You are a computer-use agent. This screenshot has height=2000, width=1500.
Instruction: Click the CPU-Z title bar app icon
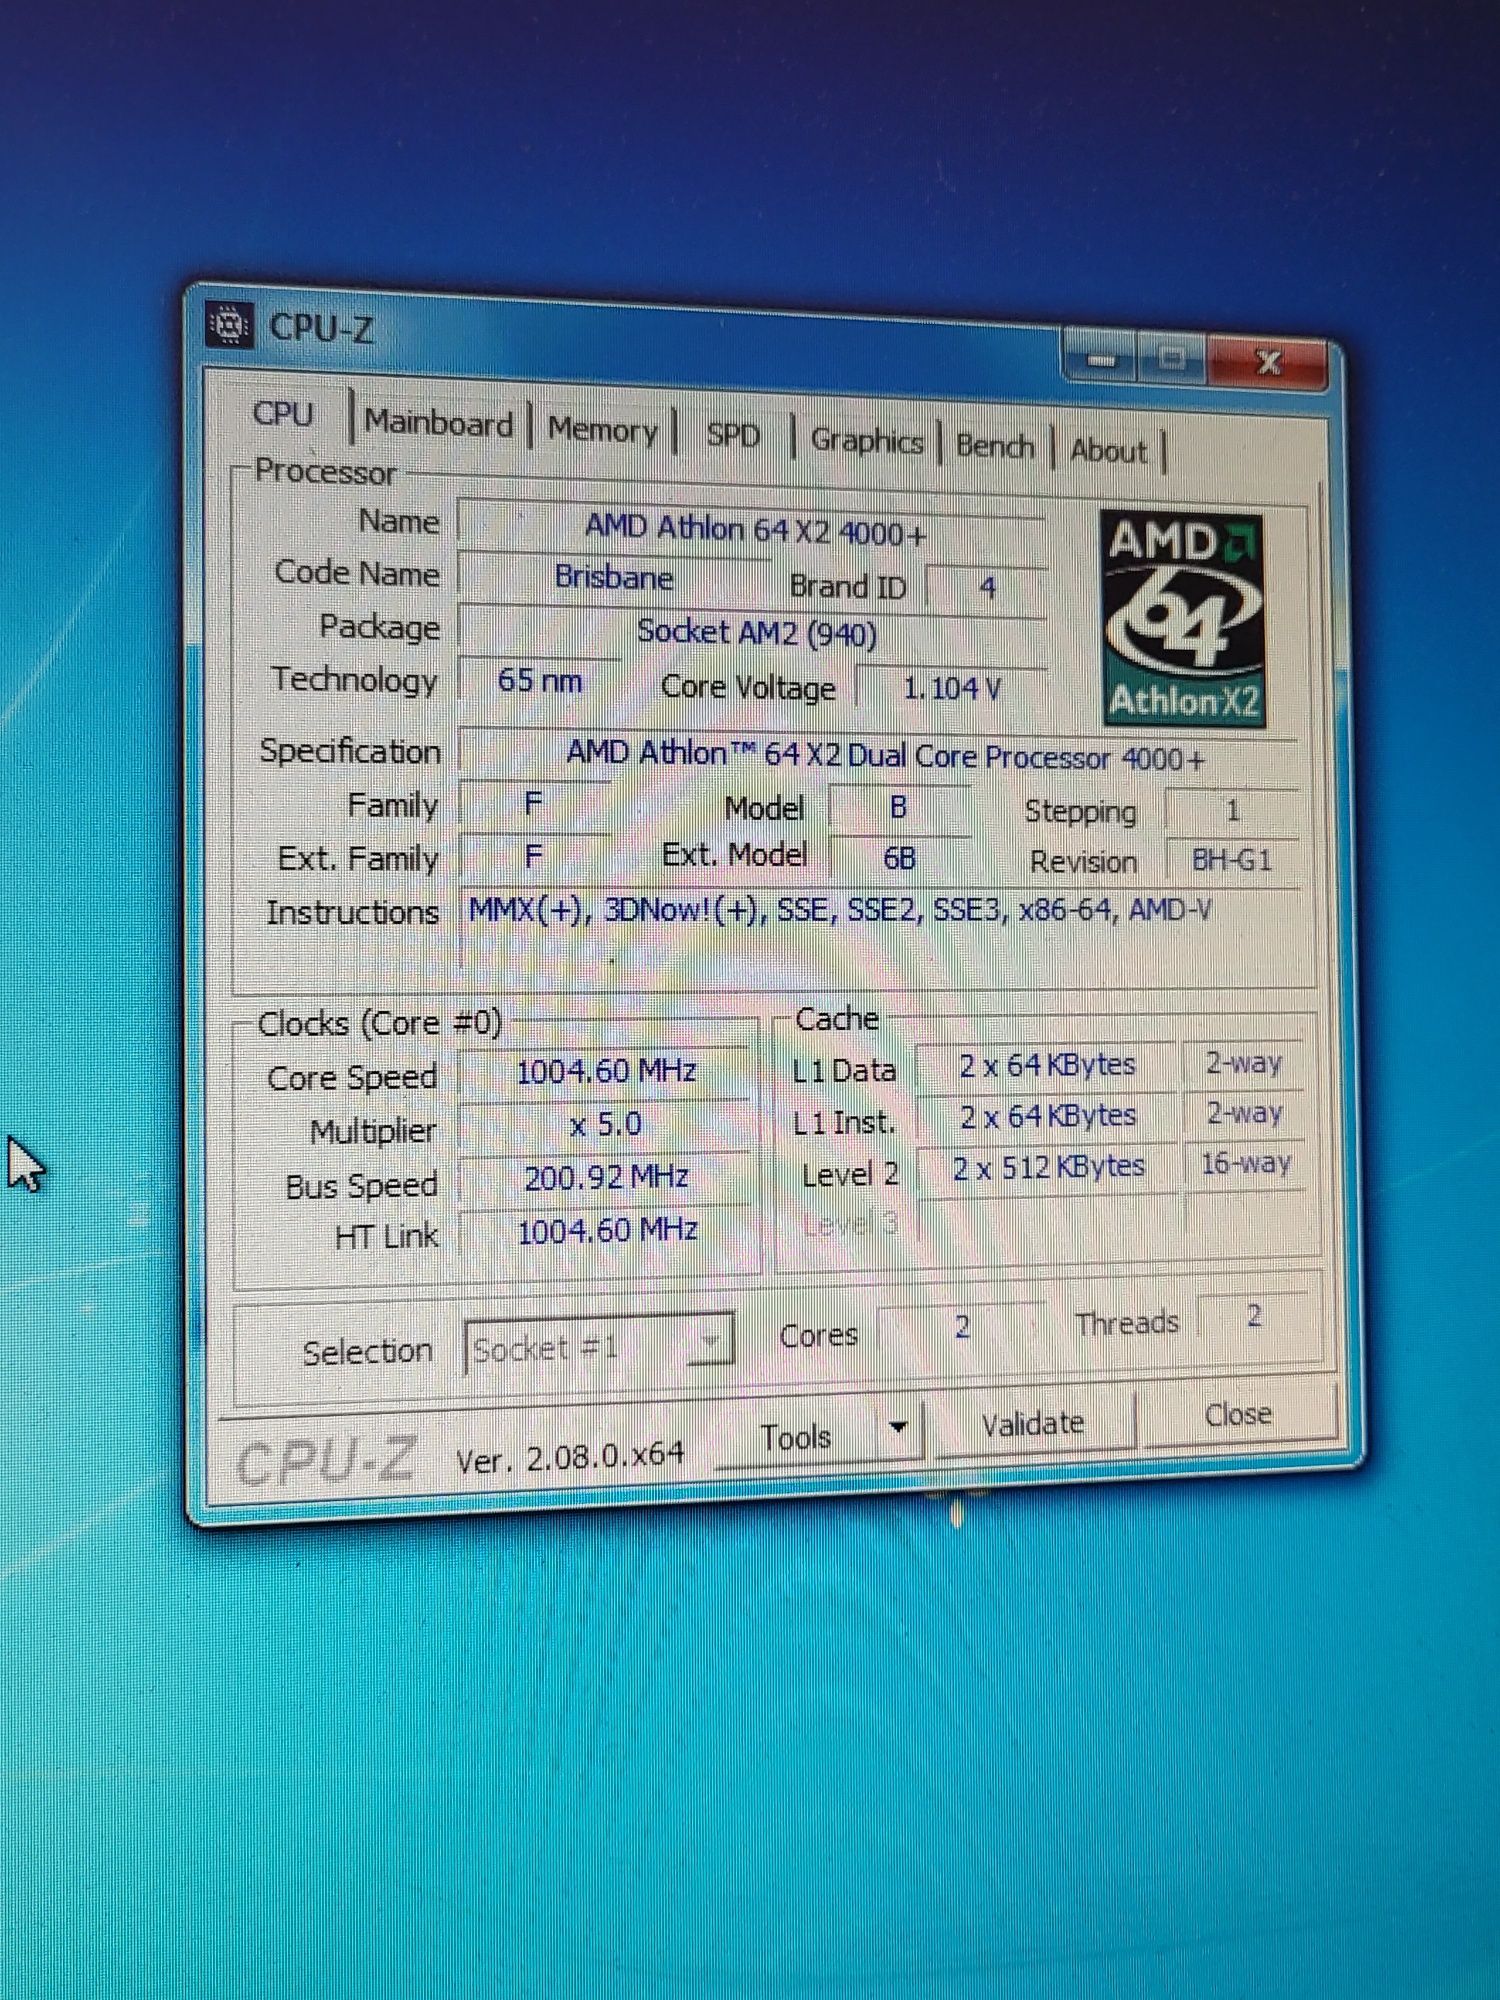click(229, 325)
